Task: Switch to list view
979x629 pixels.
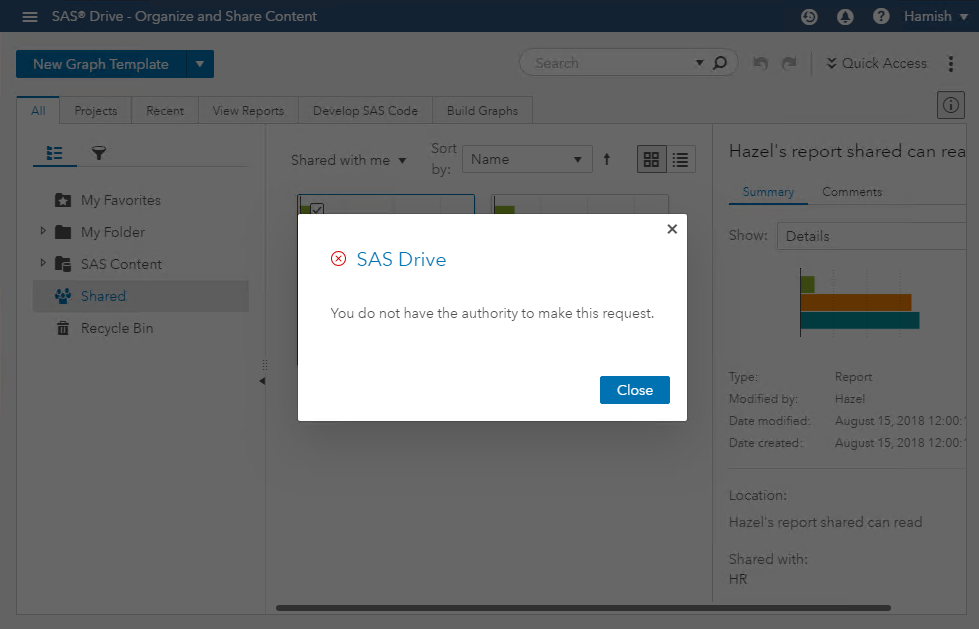Action: [681, 159]
